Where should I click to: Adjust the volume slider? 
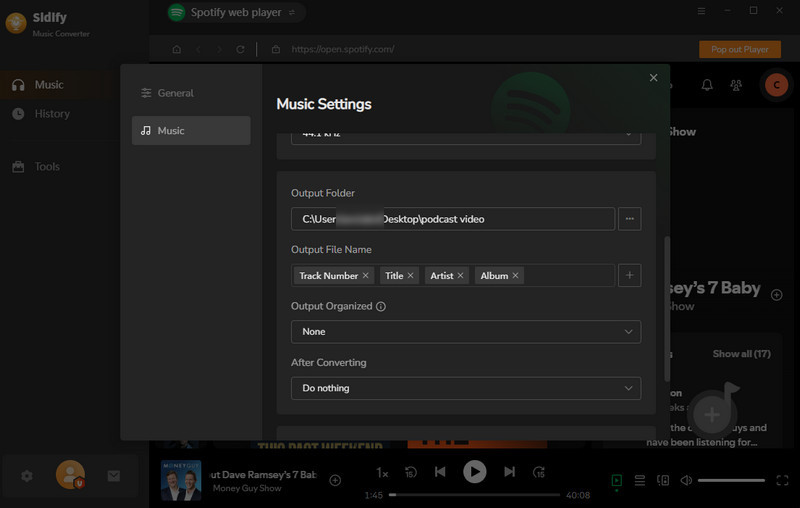pyautogui.click(x=731, y=480)
